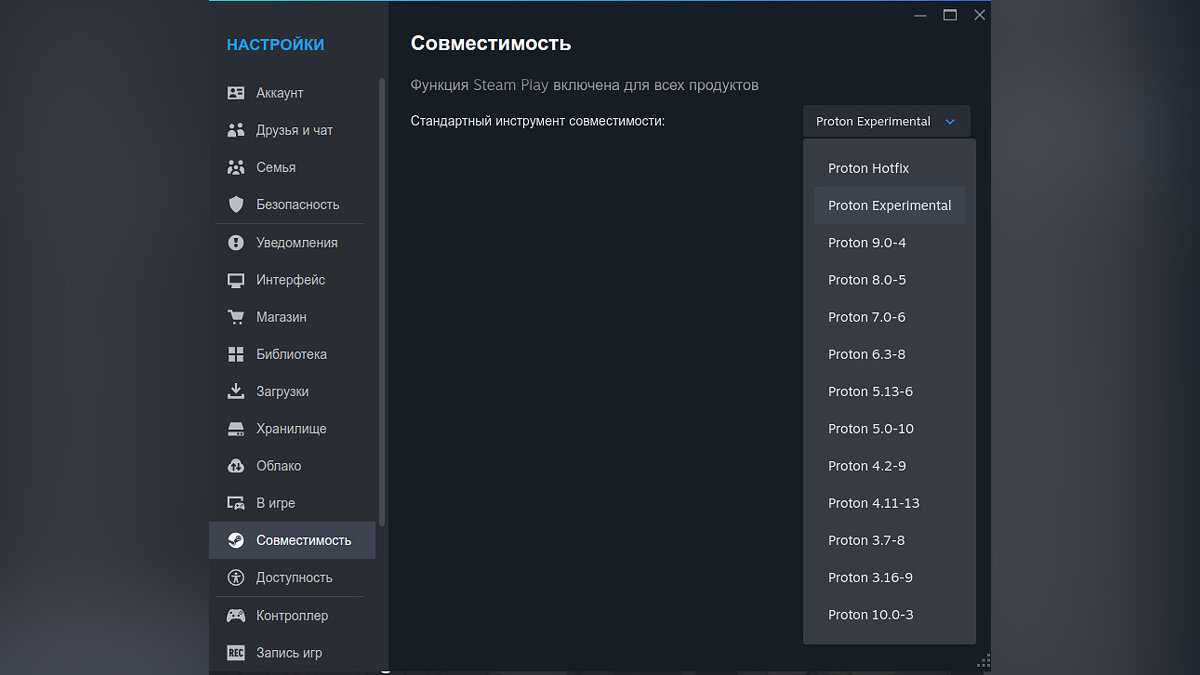This screenshot has width=1200, height=675.
Task: Click the Downloads arrow icon
Action: pyautogui.click(x=236, y=391)
